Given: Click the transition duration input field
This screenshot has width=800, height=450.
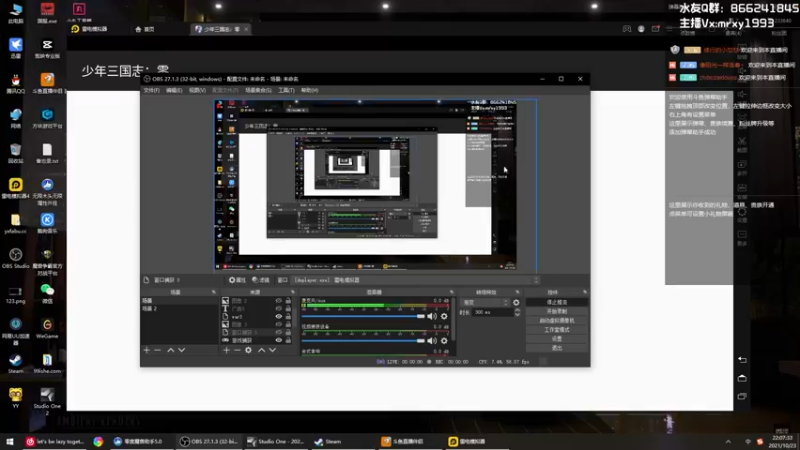Looking at the screenshot, I should coord(492,312).
